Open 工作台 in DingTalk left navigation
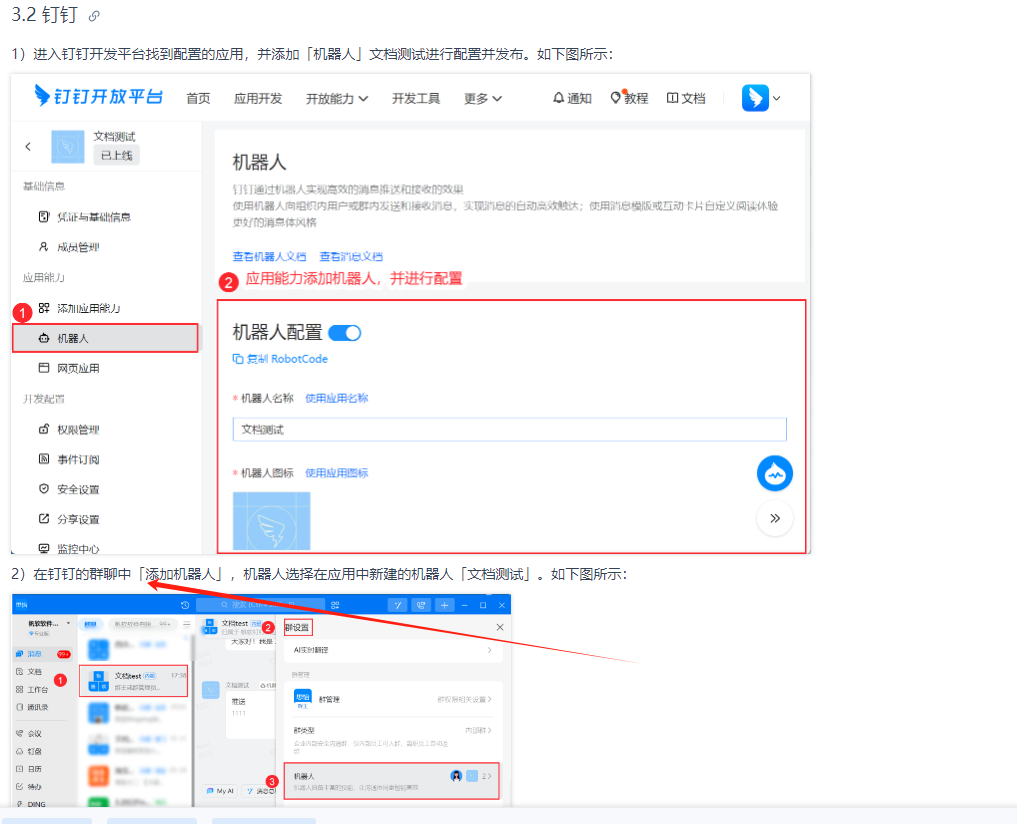The height and width of the screenshot is (824, 1017). [32, 690]
